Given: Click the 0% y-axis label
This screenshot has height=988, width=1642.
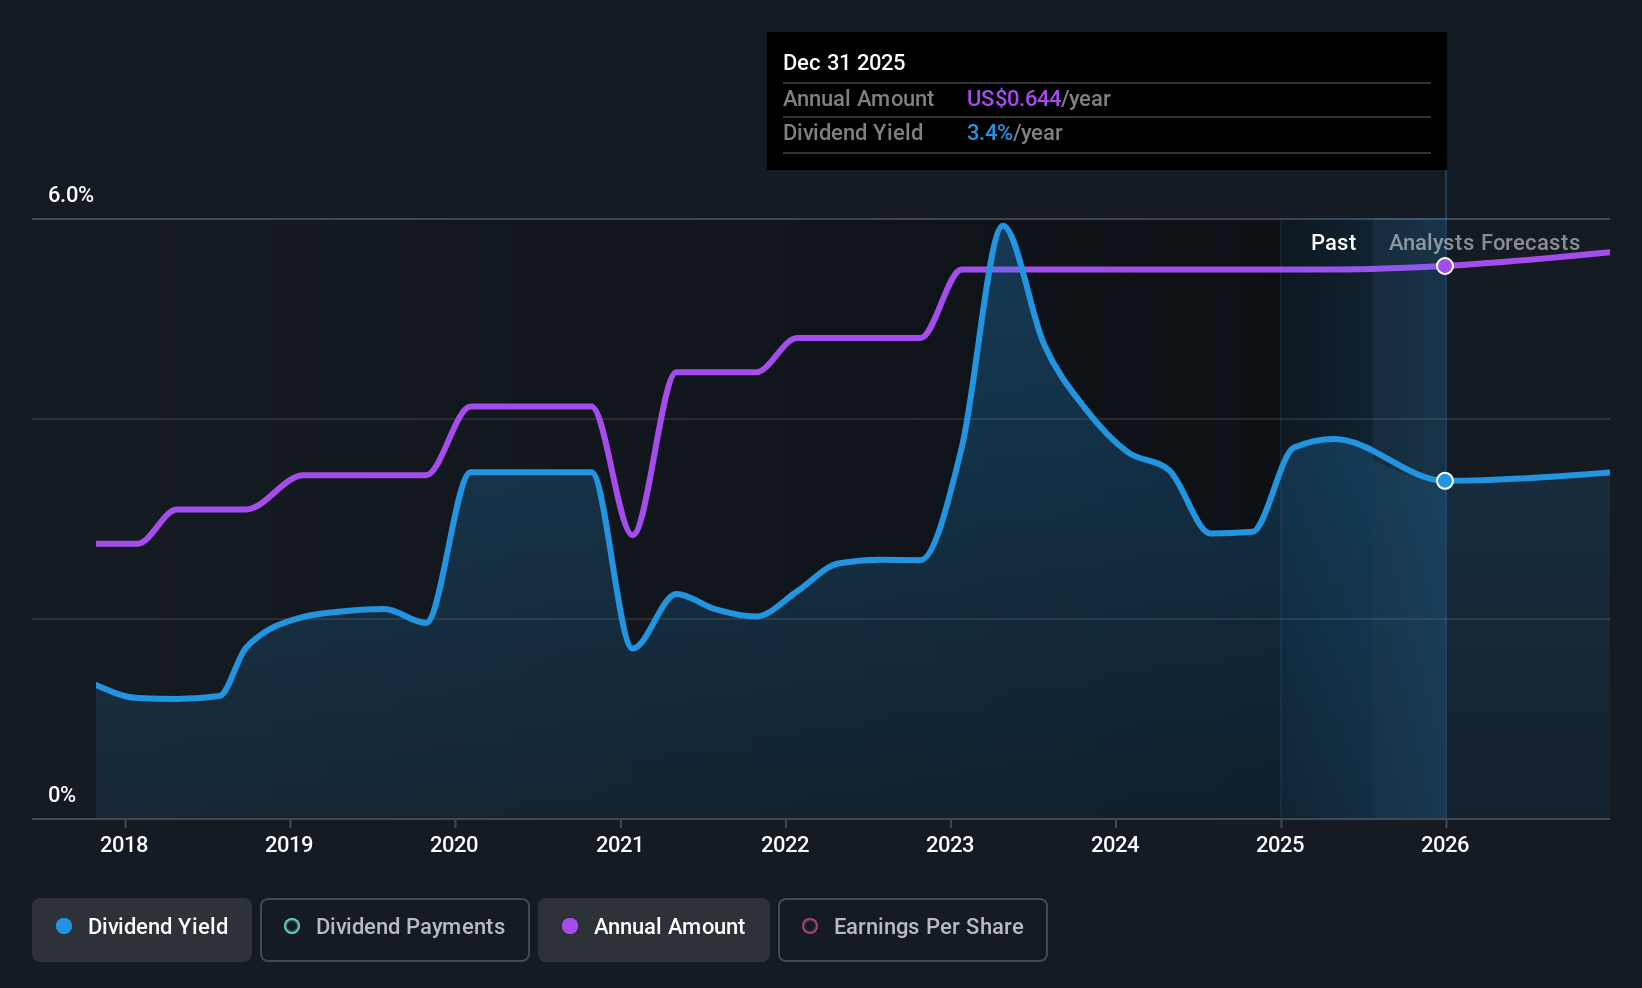Looking at the screenshot, I should pos(62,795).
